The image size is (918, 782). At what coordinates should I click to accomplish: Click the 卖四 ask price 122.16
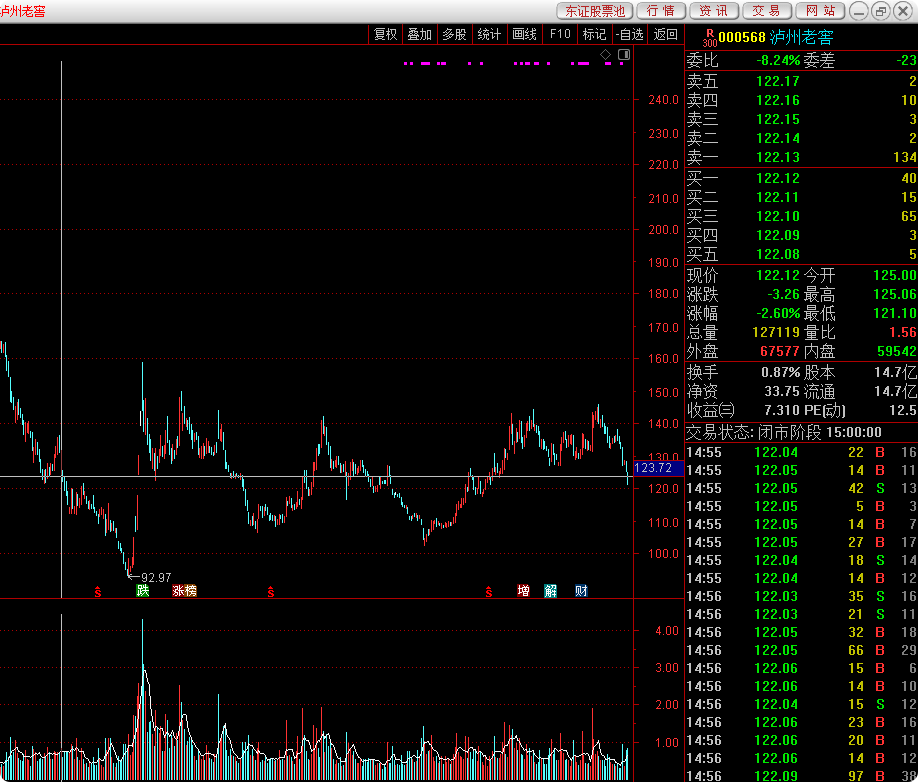pos(777,100)
